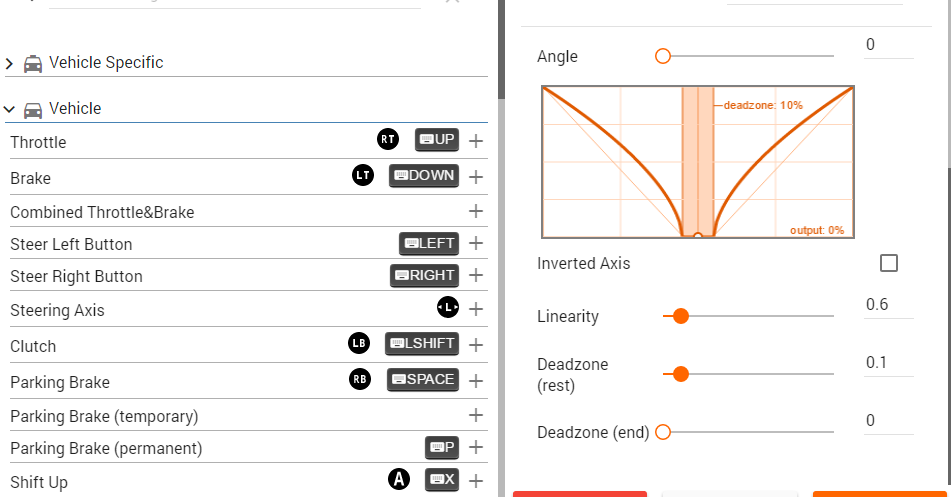Image resolution: width=951 pixels, height=497 pixels.
Task: Click the SPACE key binding for Parking Brake
Action: tap(423, 380)
